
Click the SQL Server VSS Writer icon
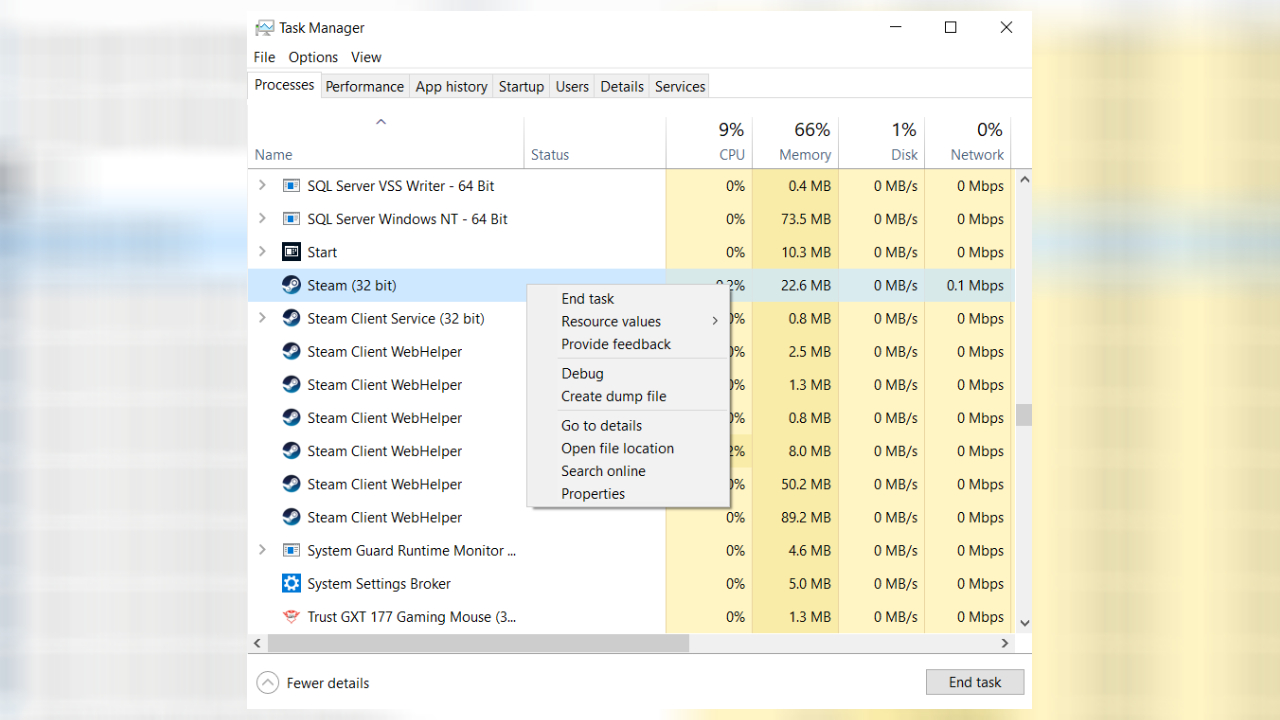pos(291,186)
